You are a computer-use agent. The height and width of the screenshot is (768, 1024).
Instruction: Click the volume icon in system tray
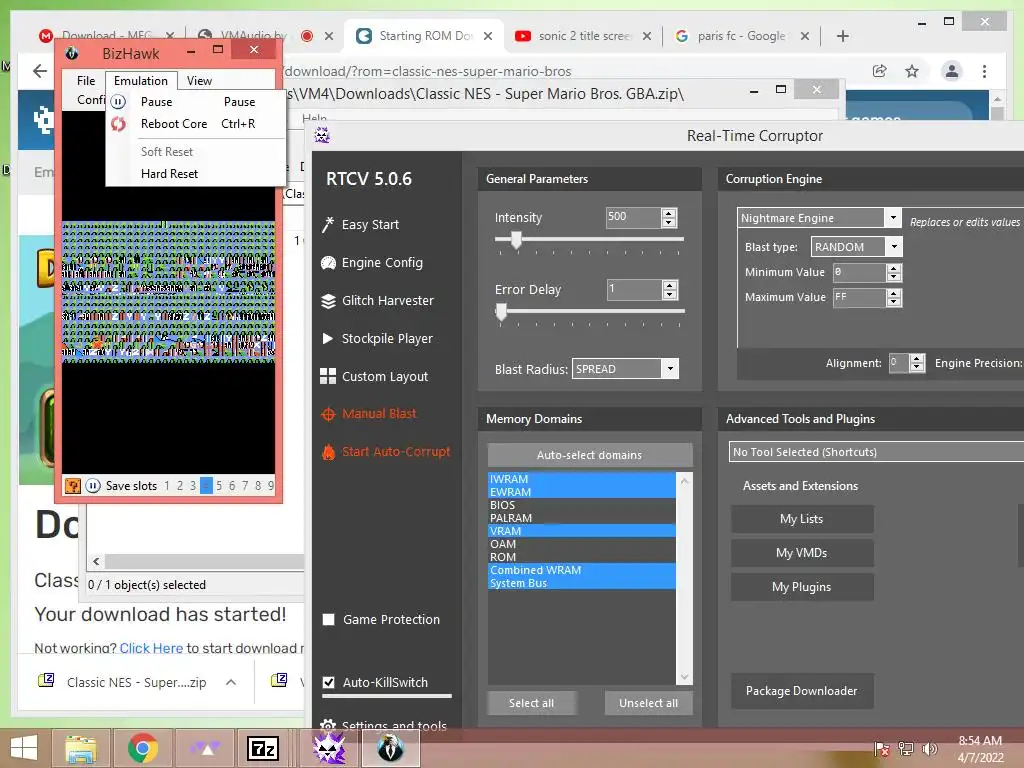930,748
